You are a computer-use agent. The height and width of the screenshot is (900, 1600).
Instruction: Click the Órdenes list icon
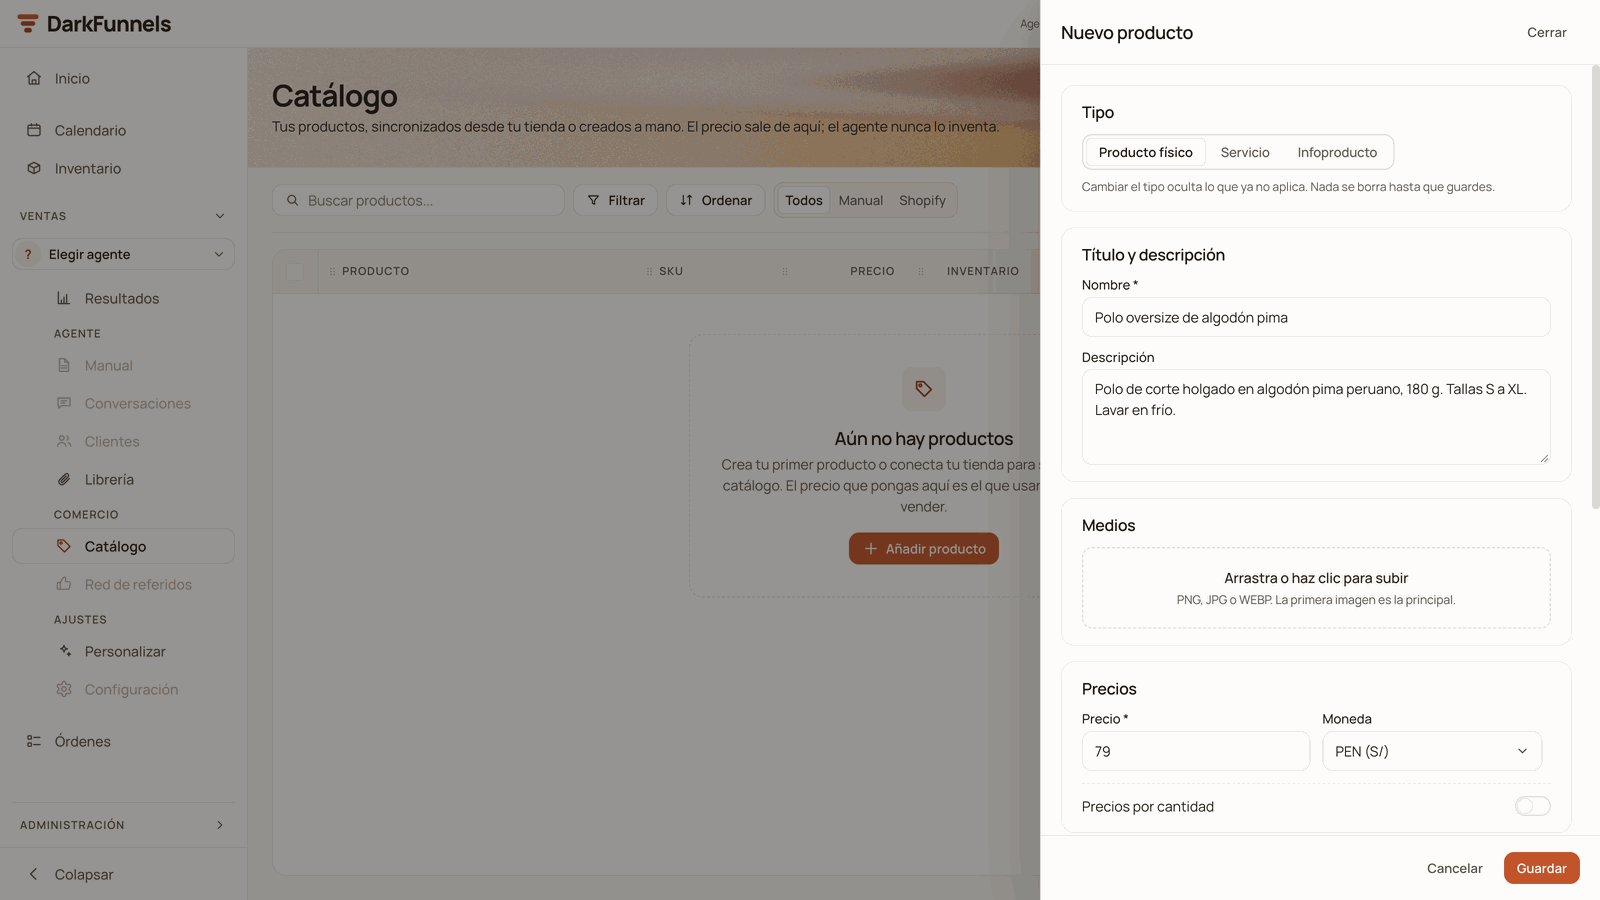tap(34, 741)
